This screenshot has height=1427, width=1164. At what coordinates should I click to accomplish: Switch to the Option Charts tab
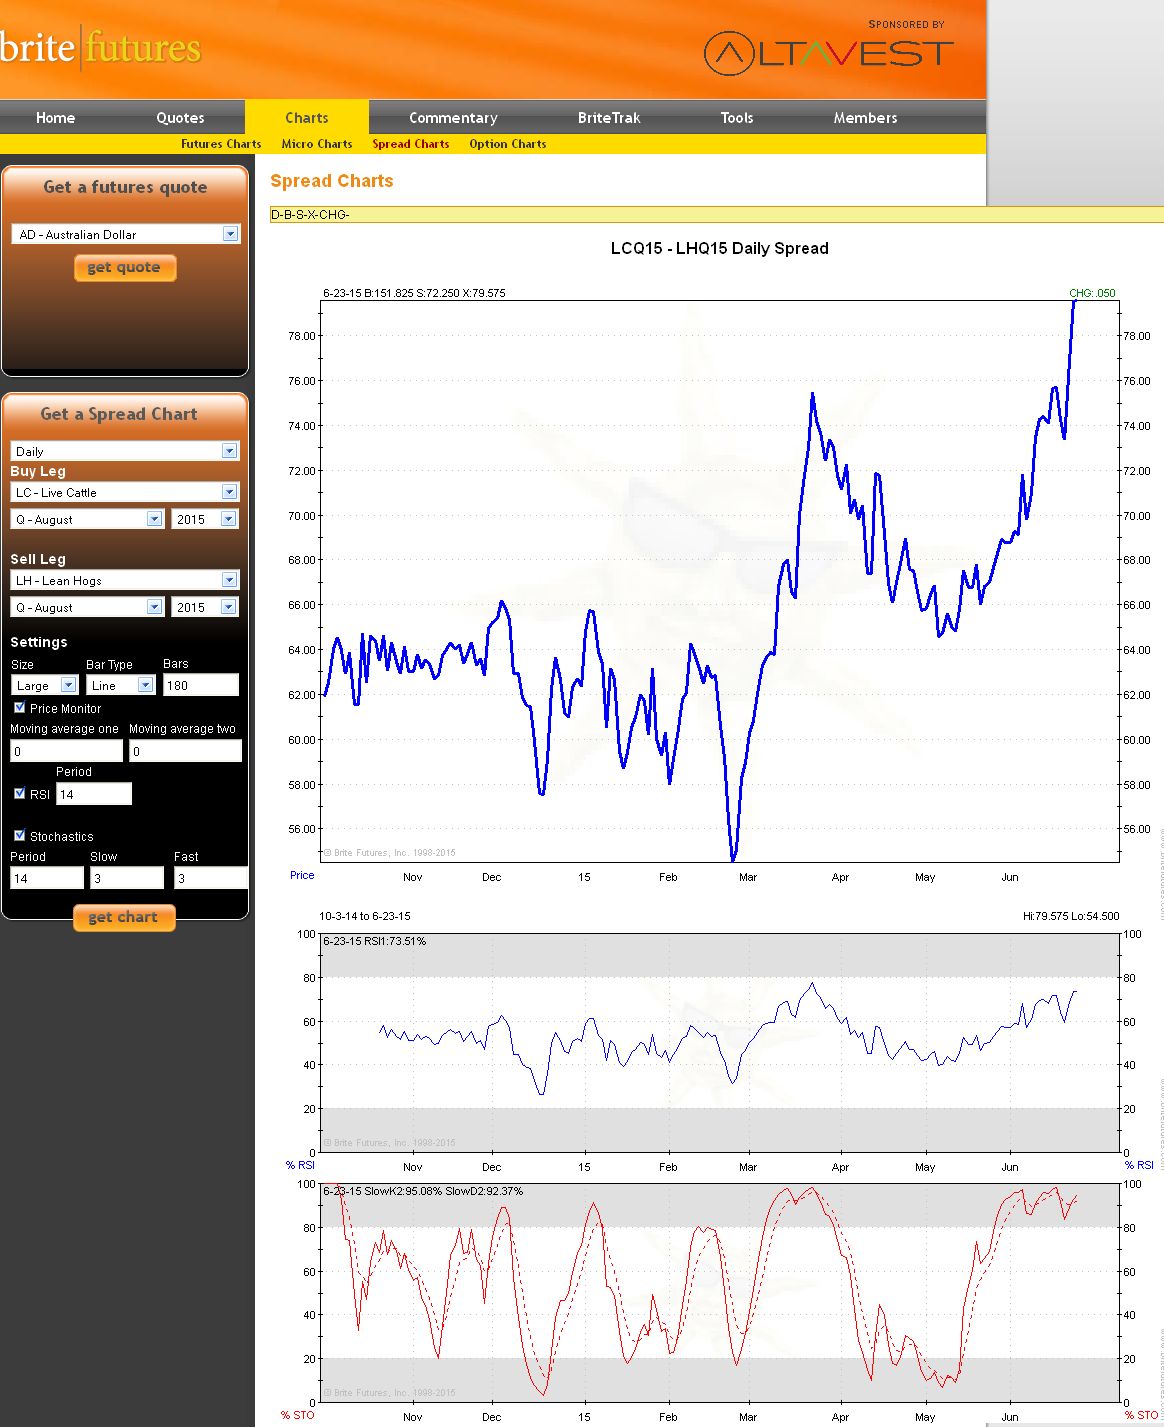click(x=507, y=144)
